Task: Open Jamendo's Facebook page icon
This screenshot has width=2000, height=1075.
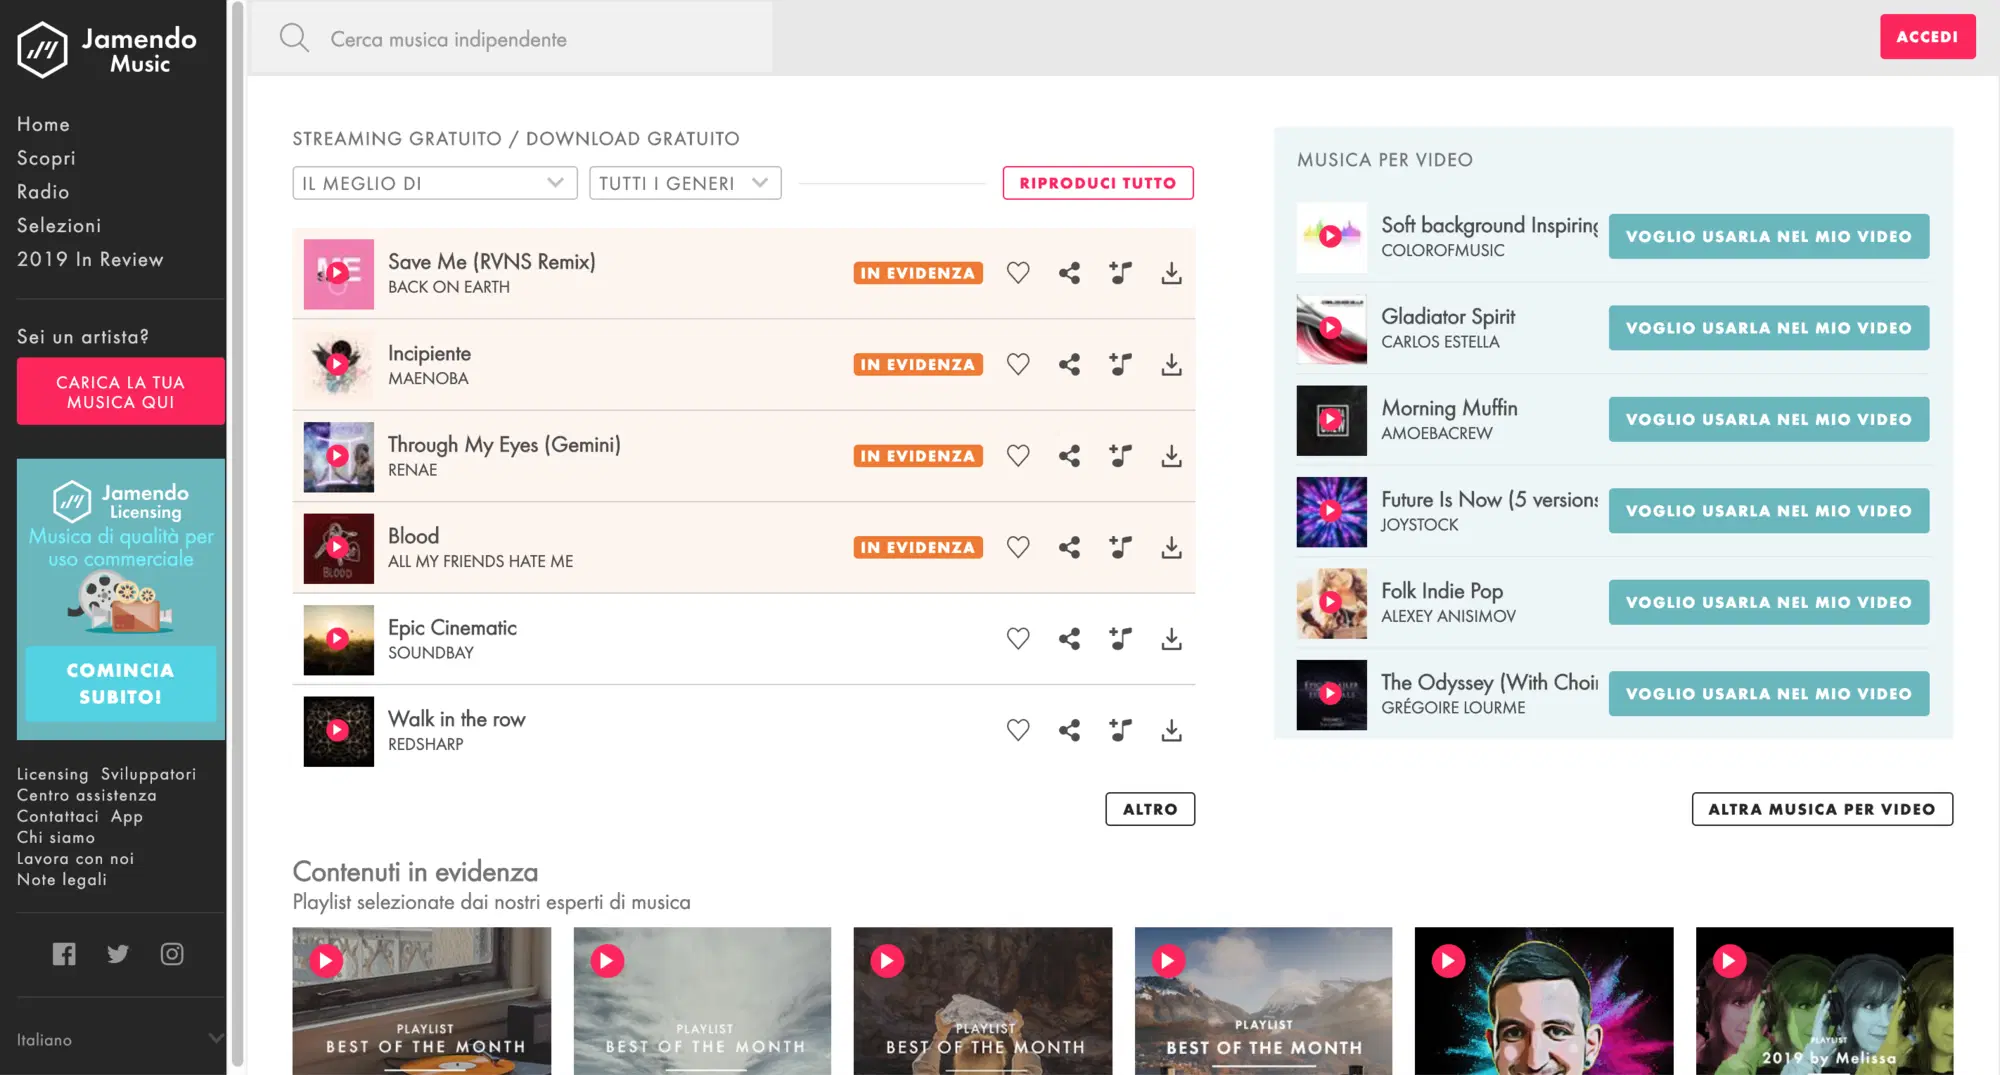Action: [x=64, y=954]
